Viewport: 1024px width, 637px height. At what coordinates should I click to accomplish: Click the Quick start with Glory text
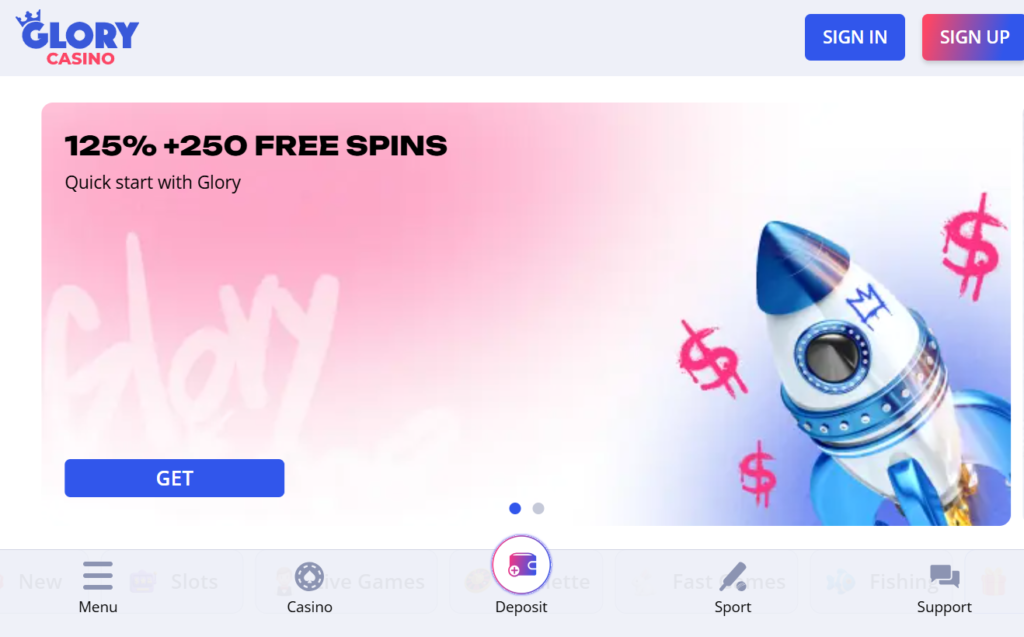point(153,182)
